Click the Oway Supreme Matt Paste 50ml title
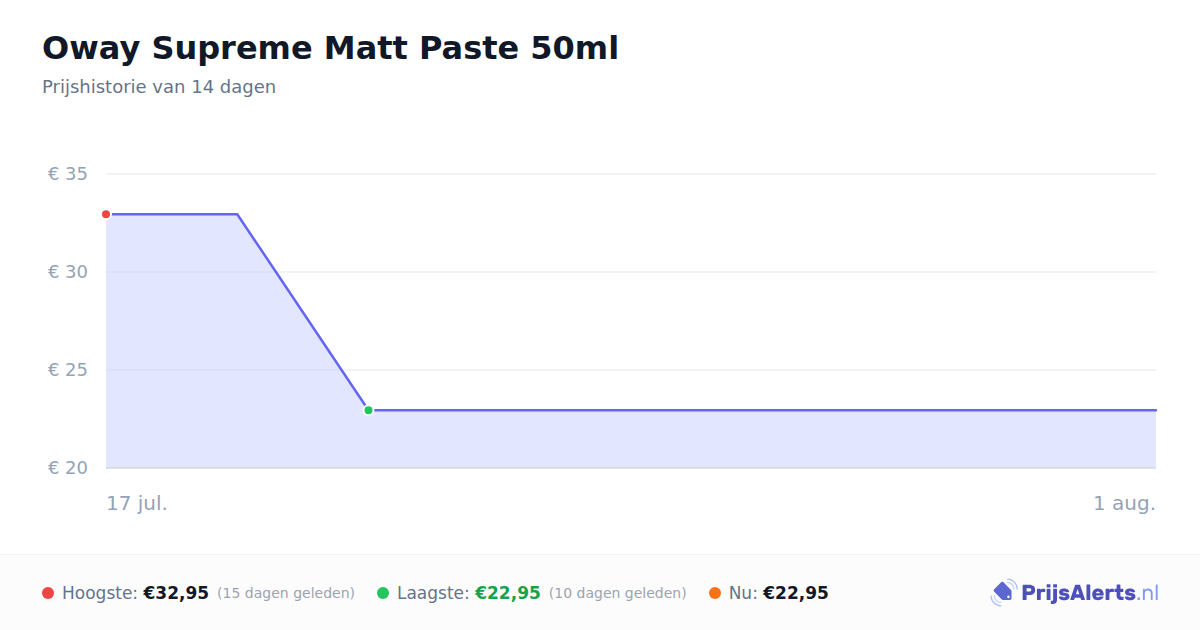Viewport: 1200px width, 630px height. tap(330, 48)
